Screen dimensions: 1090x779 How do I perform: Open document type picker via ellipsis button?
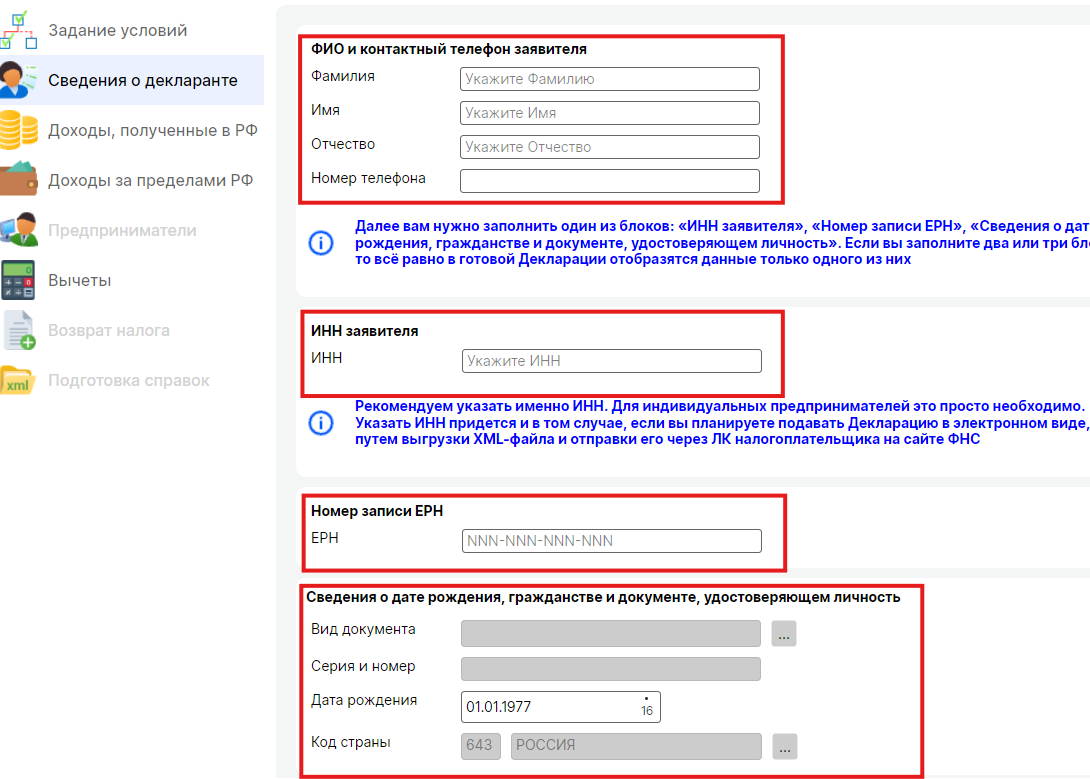coord(784,633)
